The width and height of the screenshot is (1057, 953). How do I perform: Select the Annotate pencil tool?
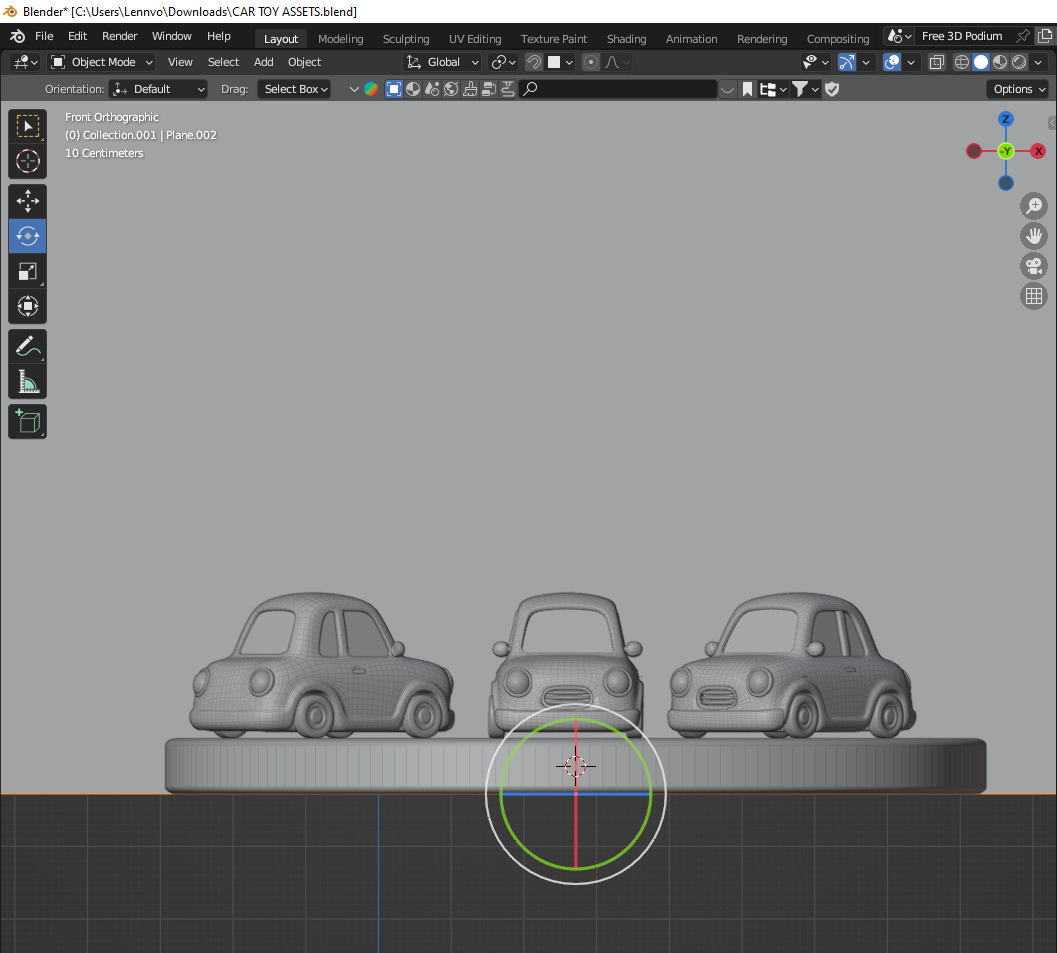28,346
